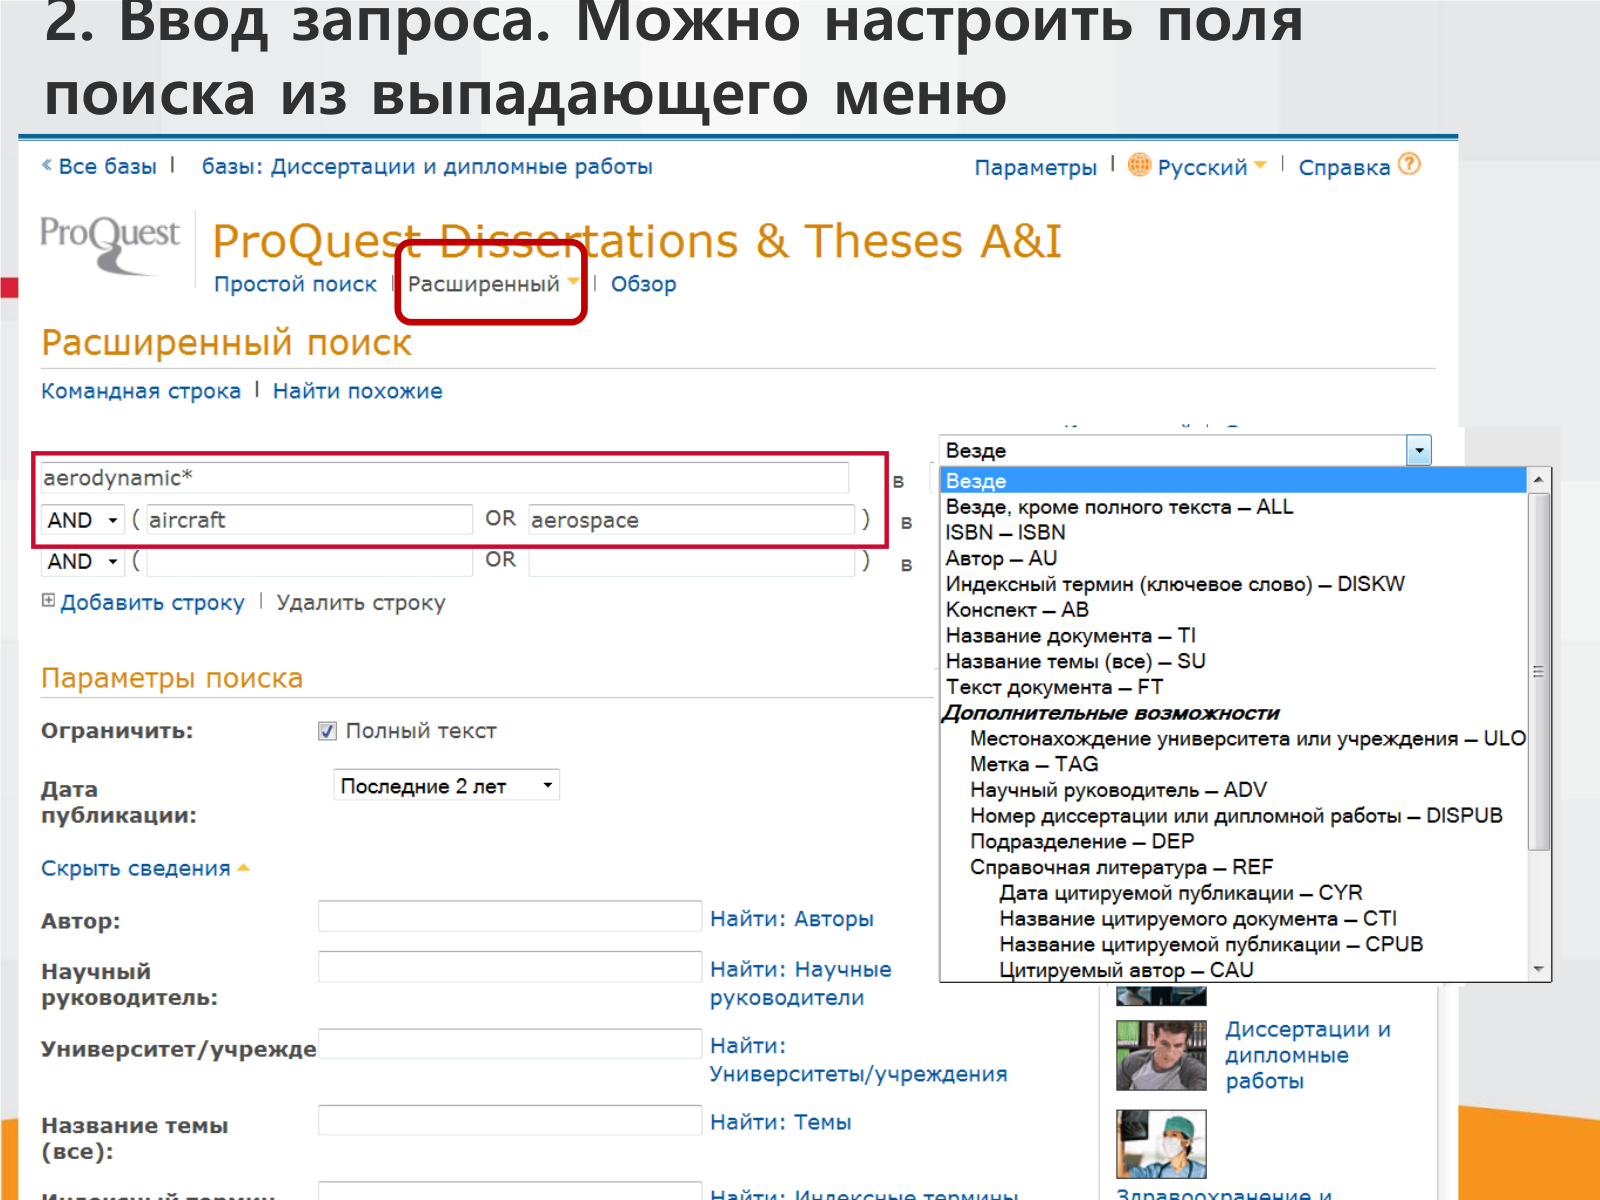Viewport: 1600px width, 1200px height.
Task: Select Метка – TAG option
Action: [1034, 764]
